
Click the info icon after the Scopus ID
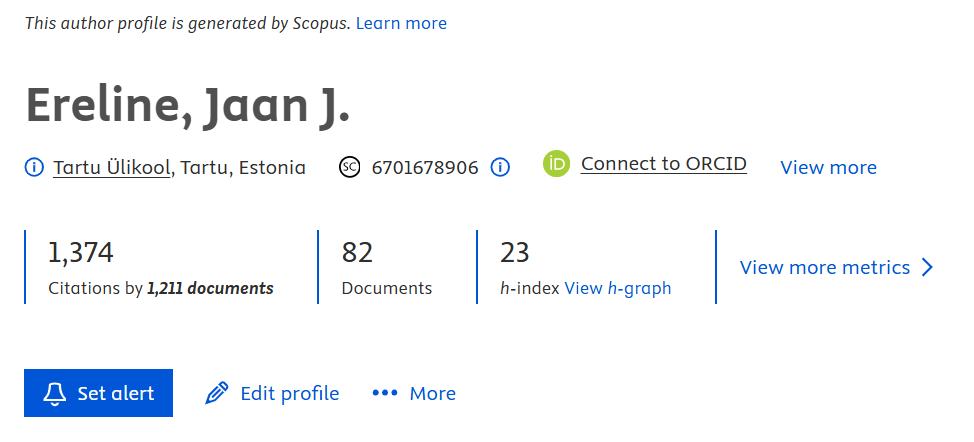501,167
